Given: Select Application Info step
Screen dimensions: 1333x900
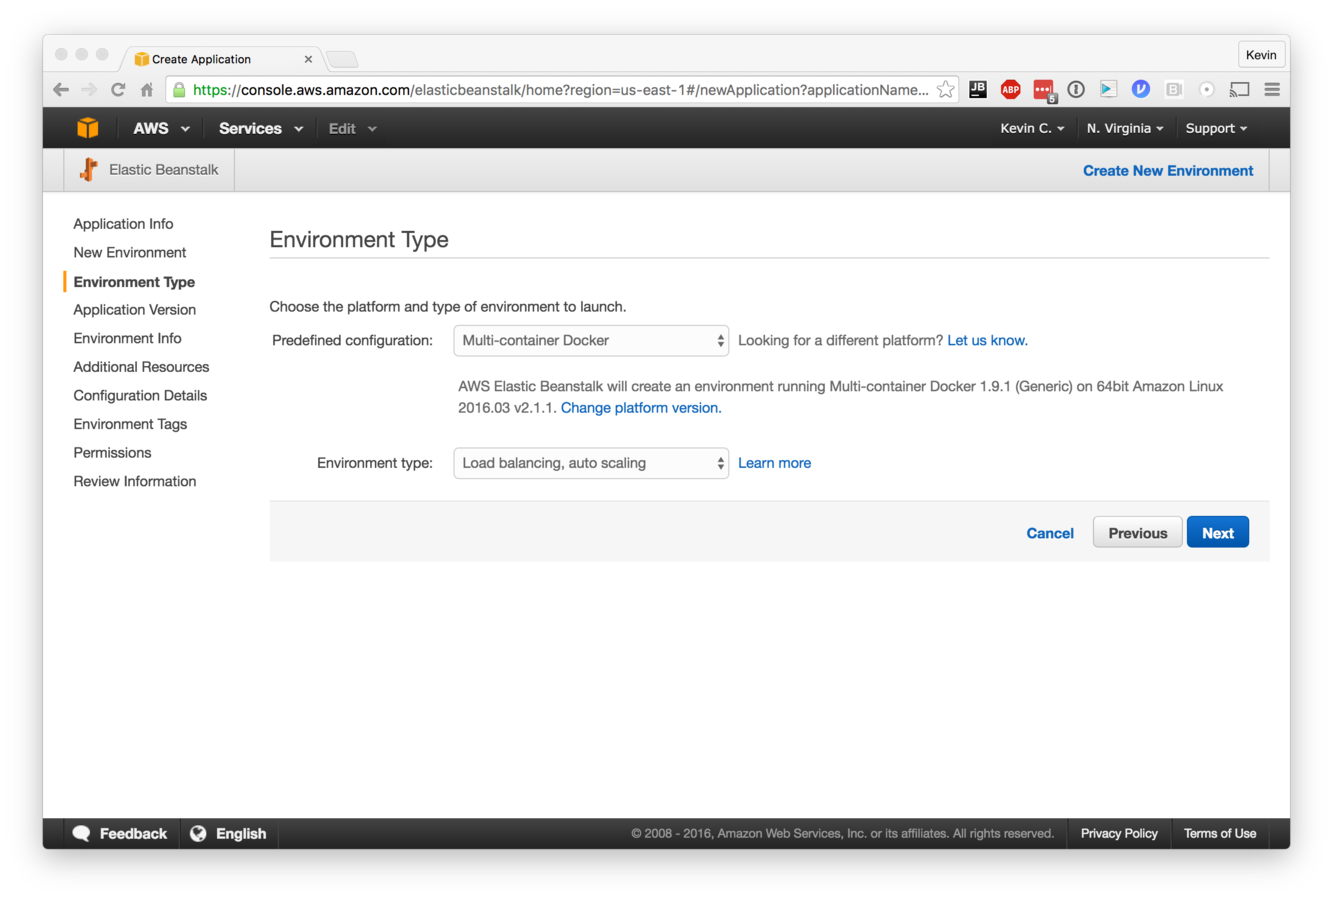Looking at the screenshot, I should pyautogui.click(x=123, y=224).
